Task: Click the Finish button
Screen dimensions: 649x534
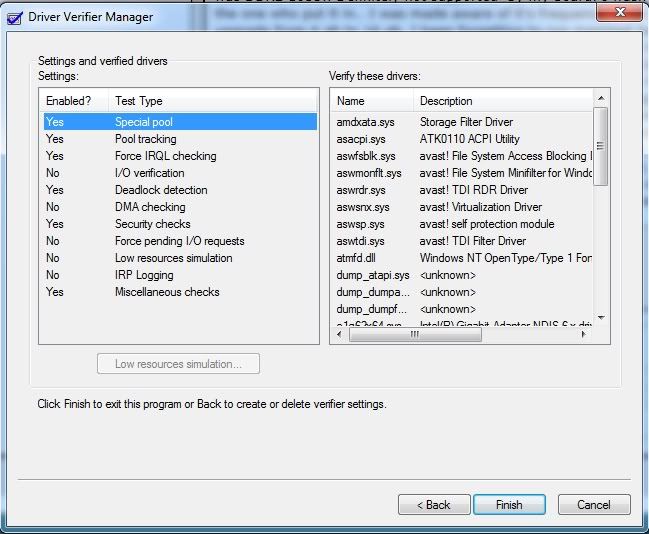Action: click(x=509, y=505)
